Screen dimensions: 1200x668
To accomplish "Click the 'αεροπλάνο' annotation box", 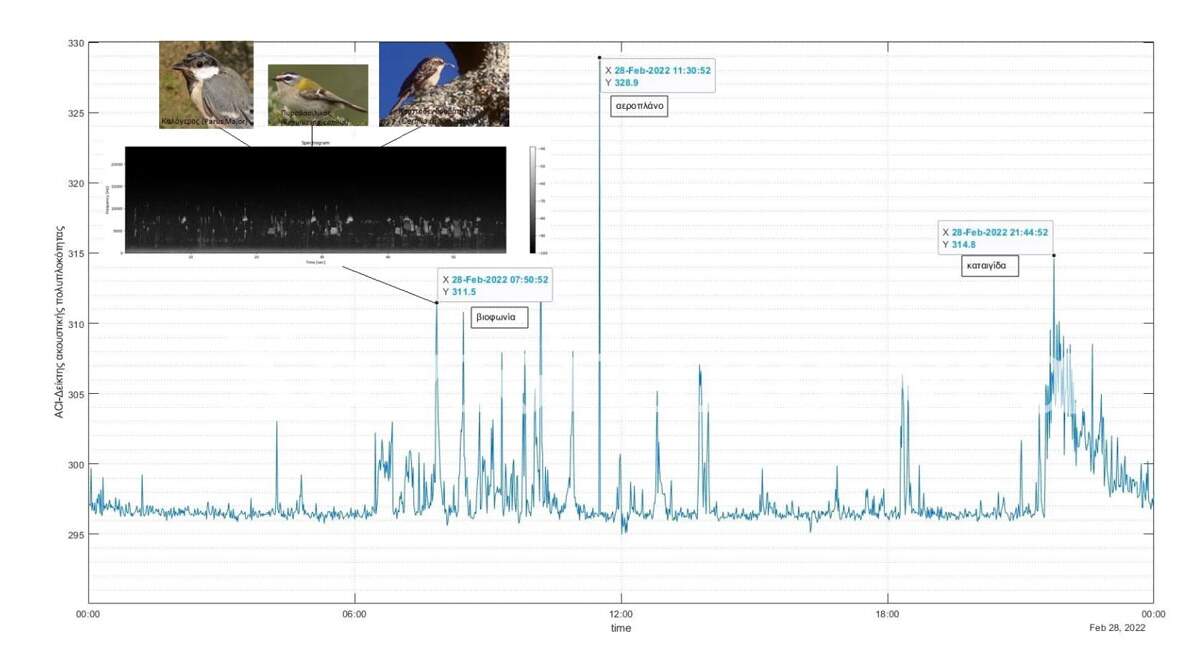I will (x=639, y=106).
